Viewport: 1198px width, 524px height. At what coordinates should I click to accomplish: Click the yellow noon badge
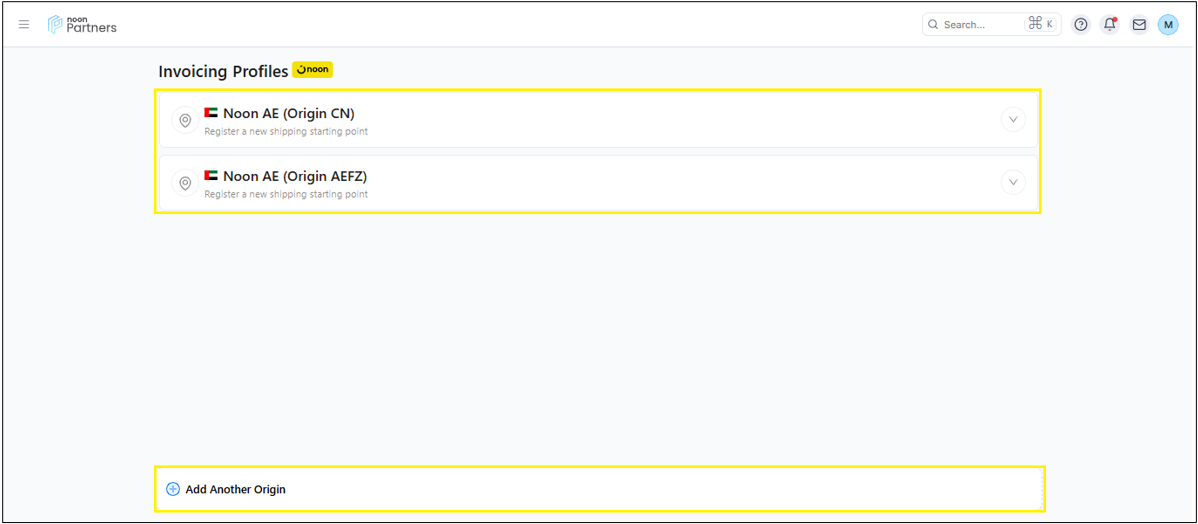tap(312, 70)
